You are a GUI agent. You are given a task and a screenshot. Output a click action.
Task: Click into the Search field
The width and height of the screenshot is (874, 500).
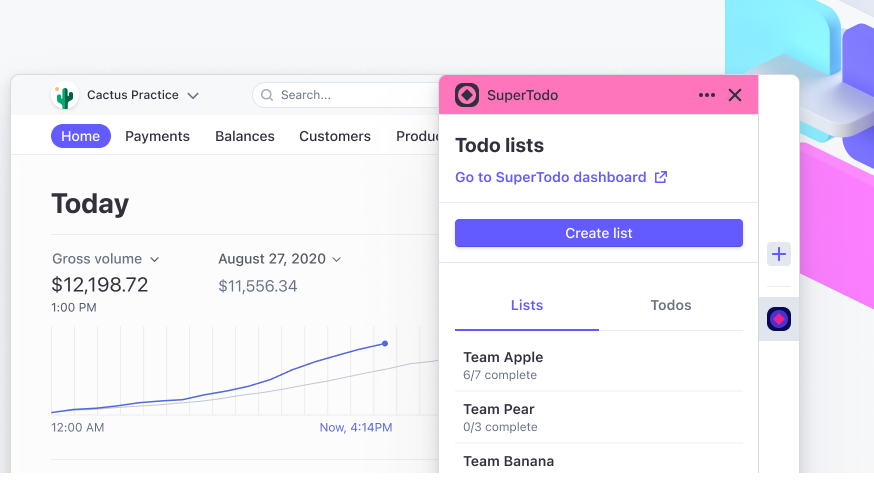(346, 95)
